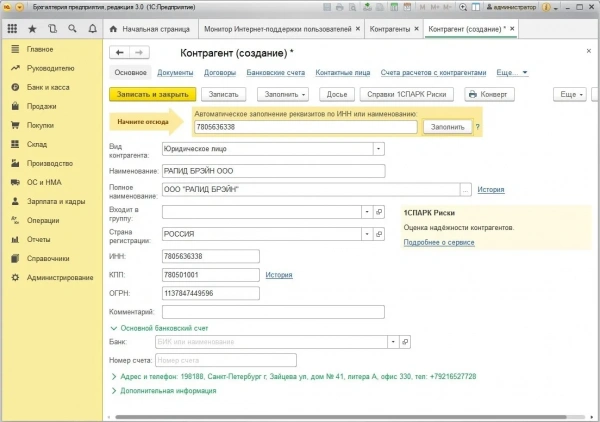
Task: Open the sections menu grid icon
Action: [12, 29]
